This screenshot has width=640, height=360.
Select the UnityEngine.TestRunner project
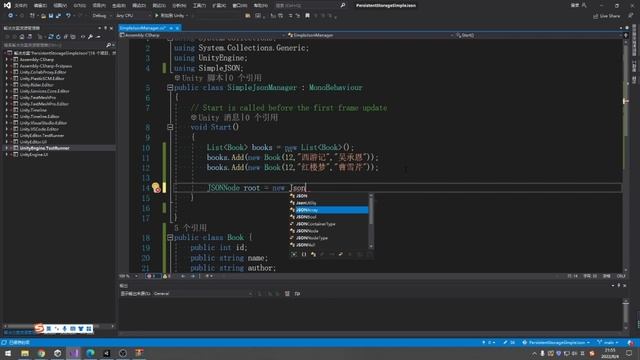pyautogui.click(x=44, y=148)
